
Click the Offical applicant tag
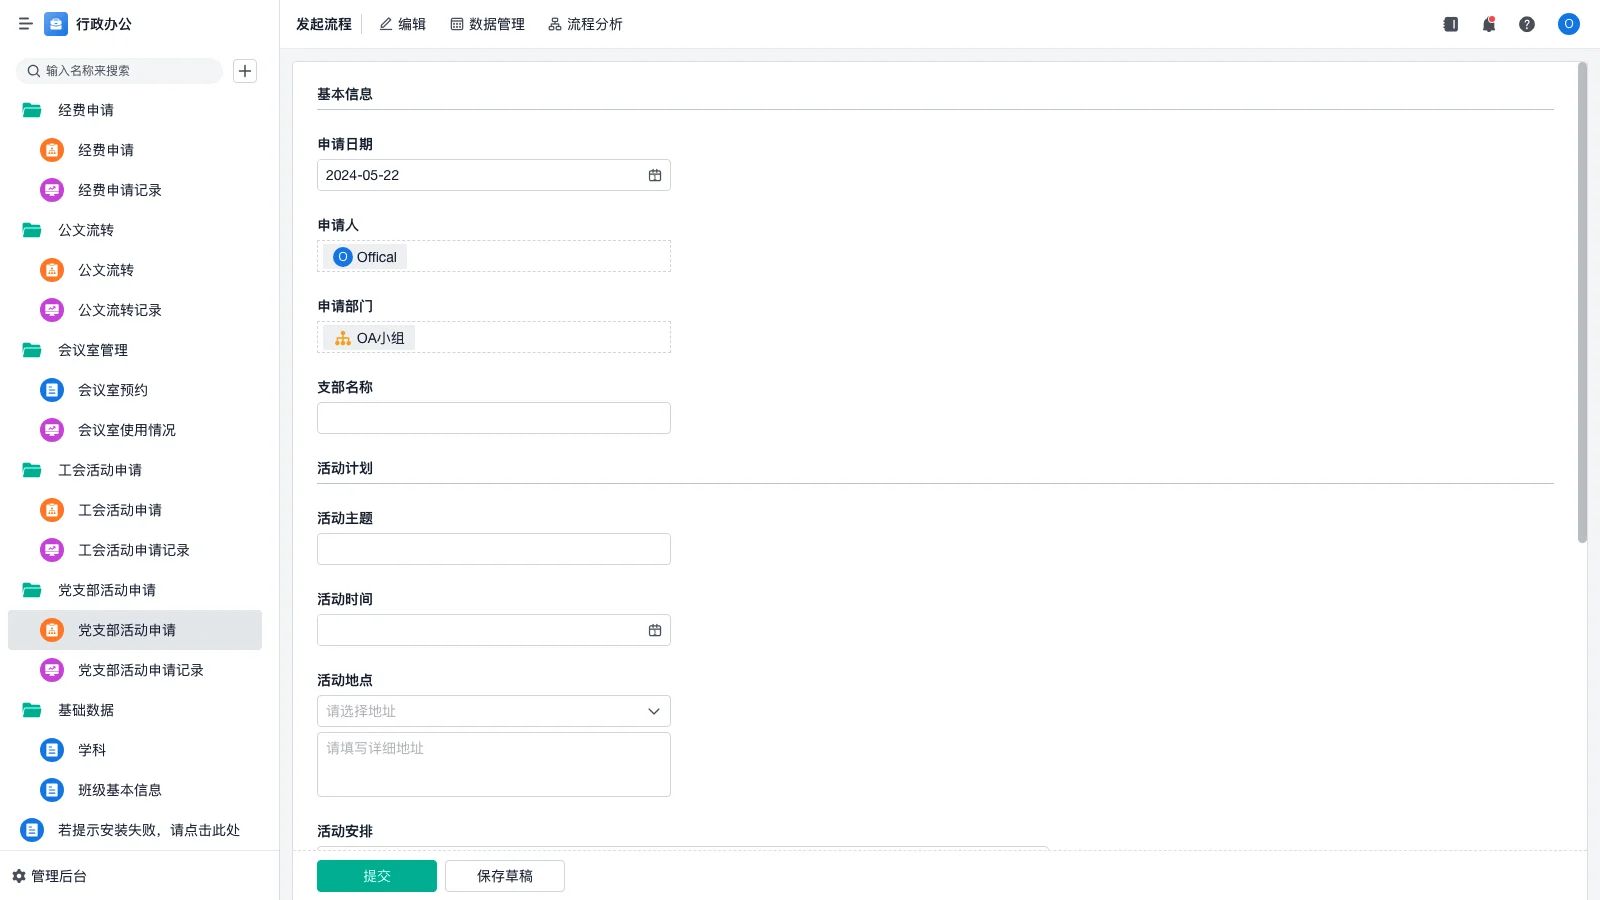pyautogui.click(x=365, y=257)
